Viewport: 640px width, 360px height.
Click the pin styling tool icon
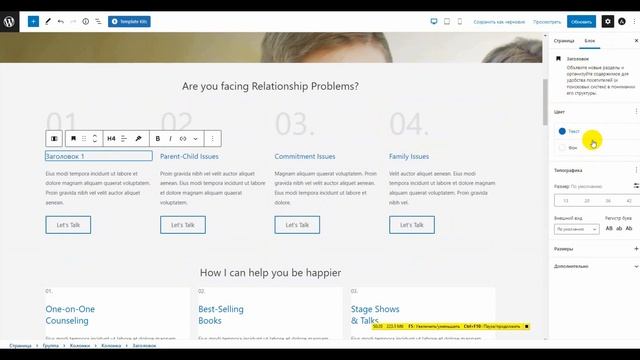(x=139, y=138)
